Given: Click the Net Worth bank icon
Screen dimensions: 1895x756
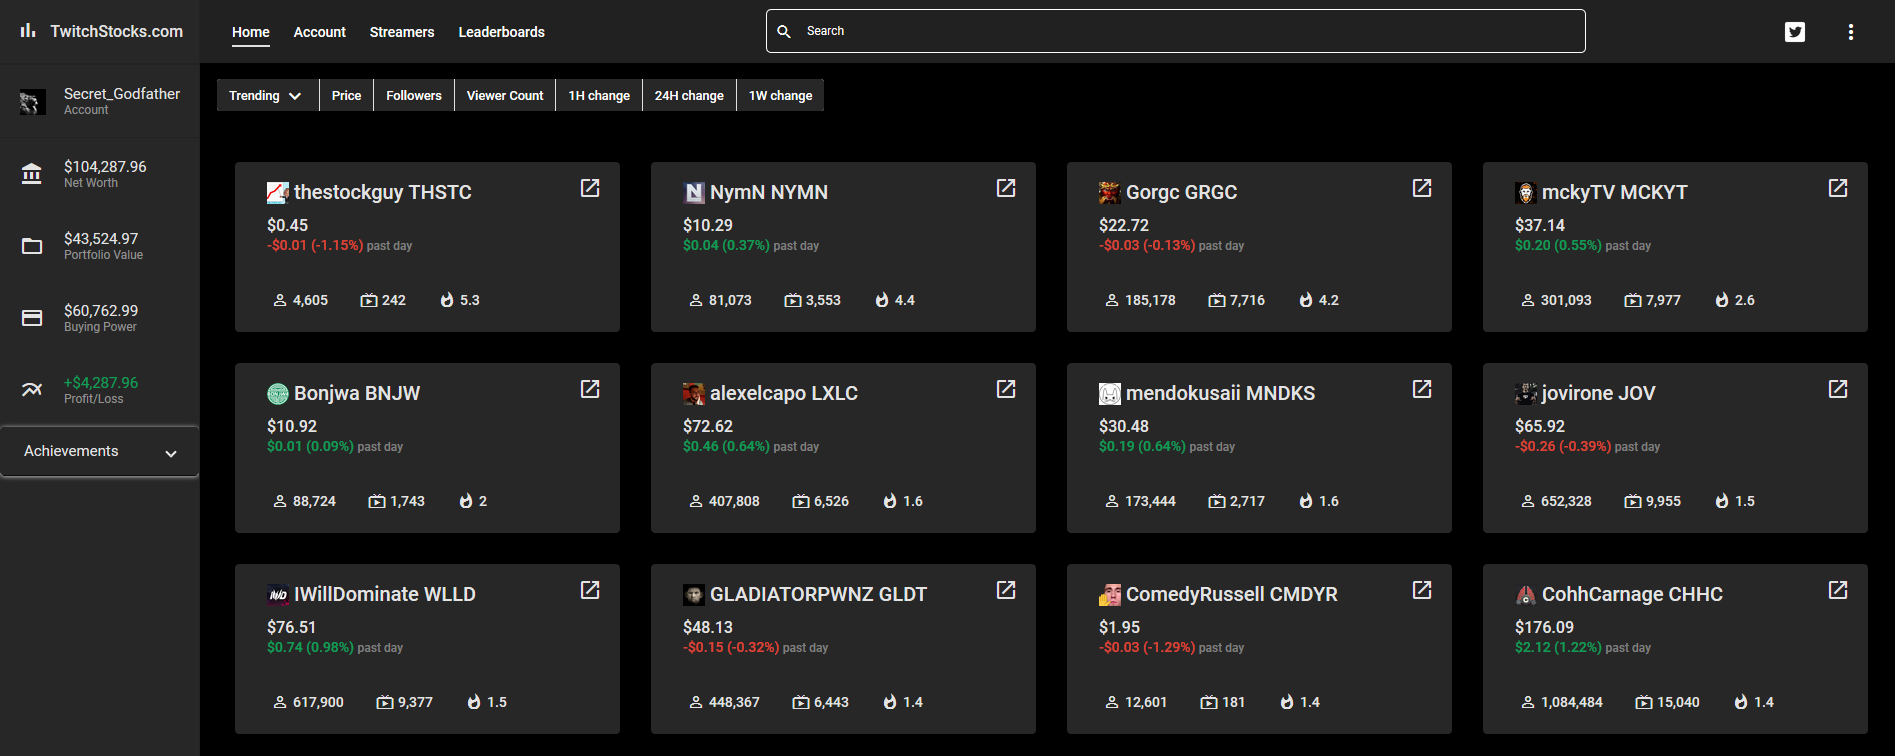Looking at the screenshot, I should [32, 174].
